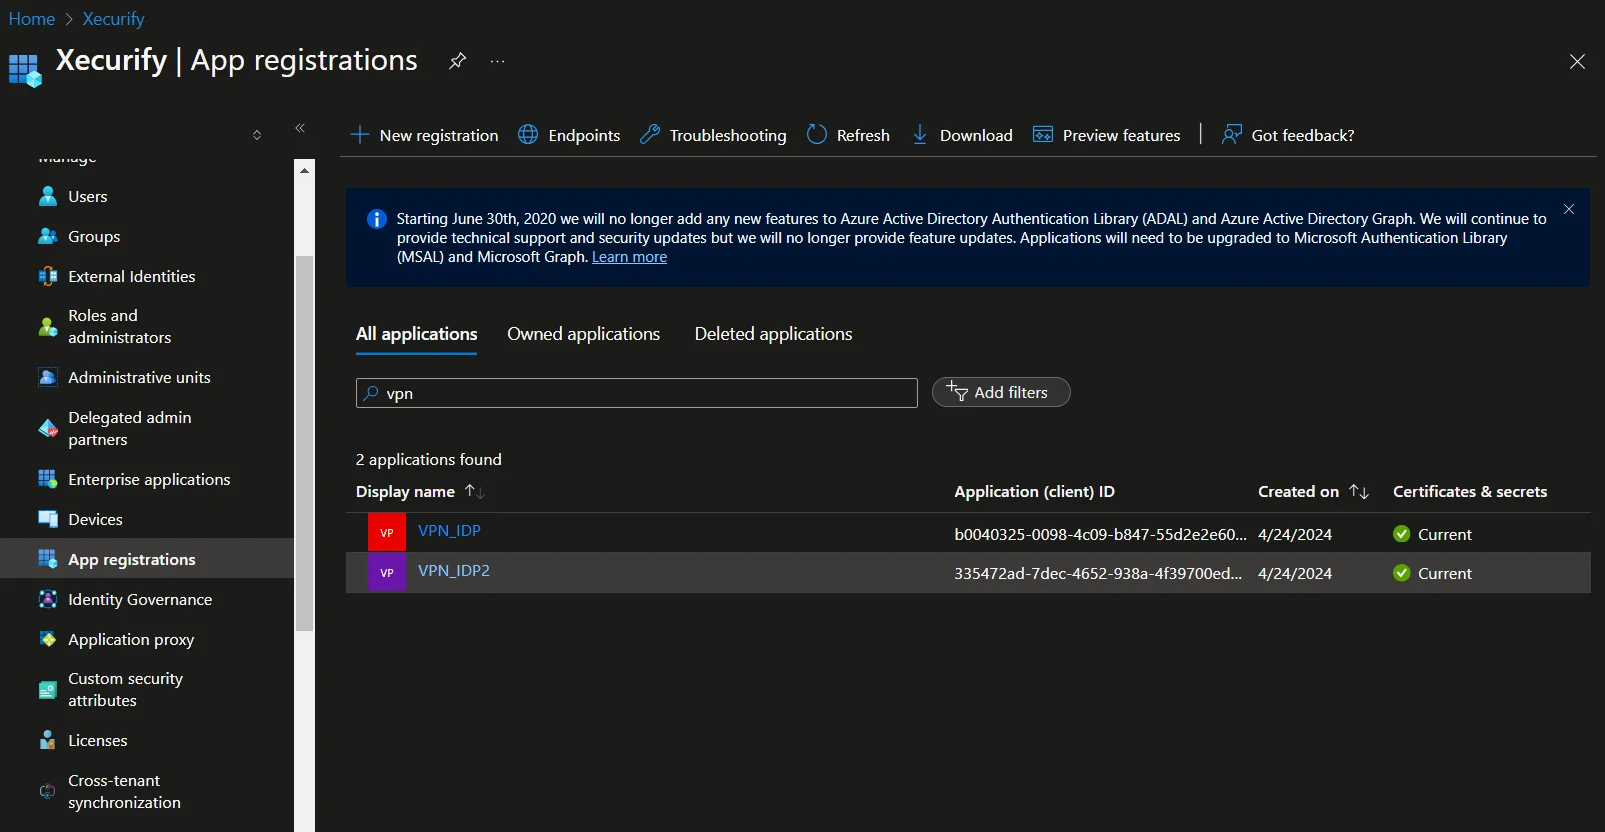The image size is (1605, 832).
Task: Click the Application (client) ID column header
Action: click(1034, 491)
